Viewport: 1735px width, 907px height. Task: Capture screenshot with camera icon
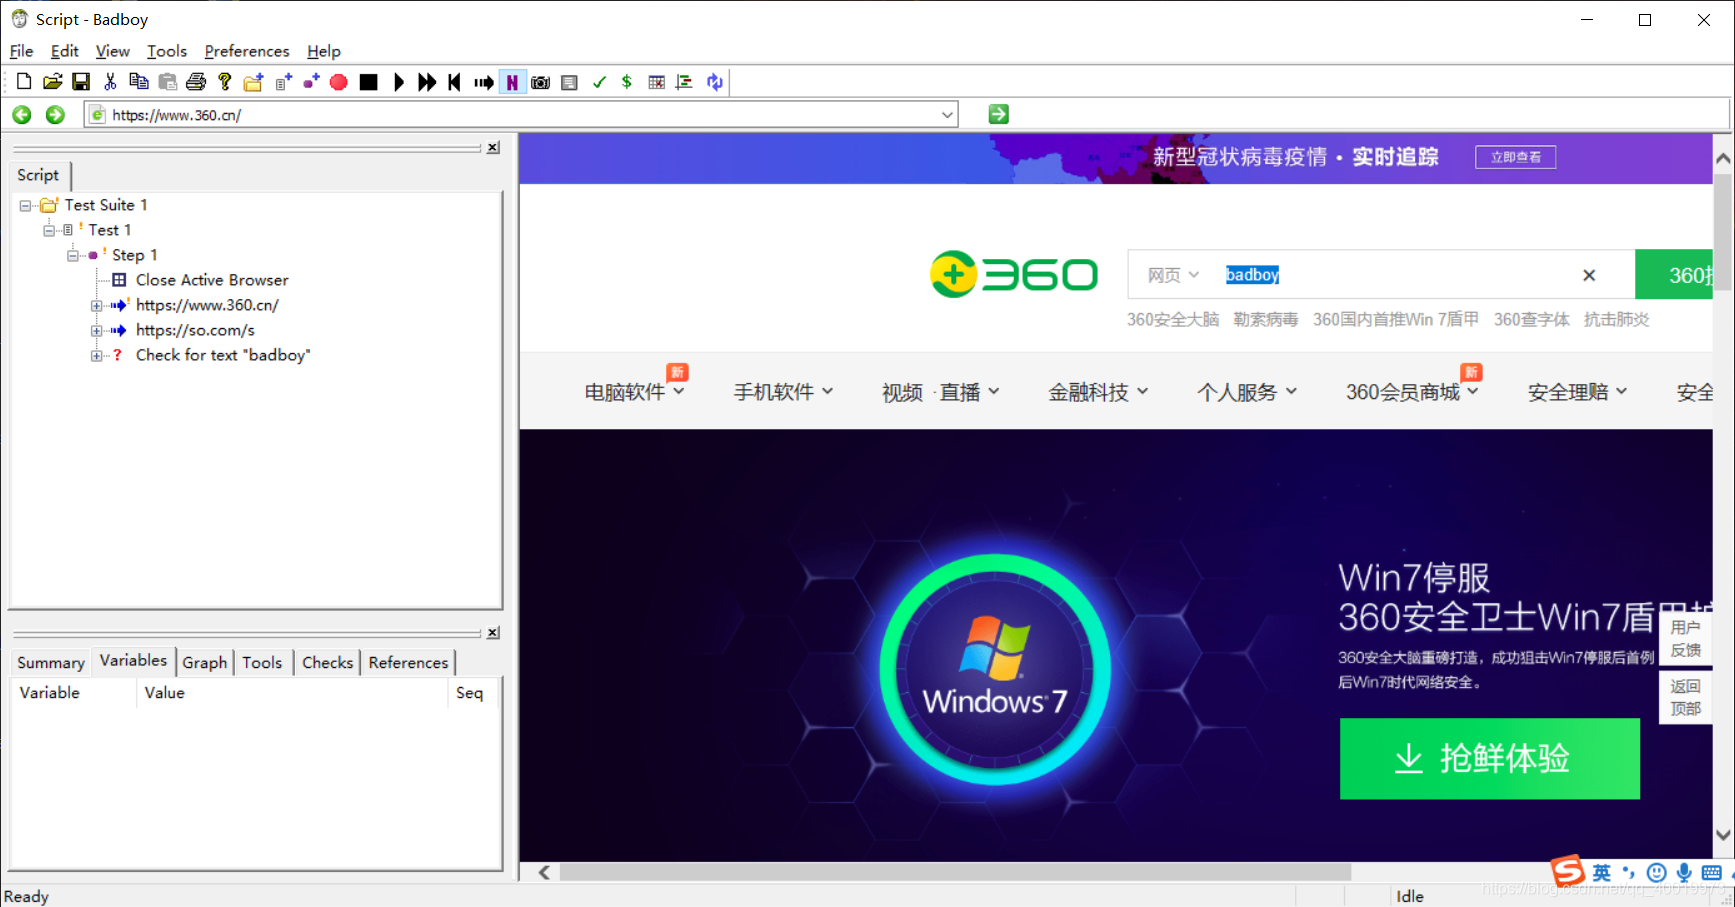[541, 82]
